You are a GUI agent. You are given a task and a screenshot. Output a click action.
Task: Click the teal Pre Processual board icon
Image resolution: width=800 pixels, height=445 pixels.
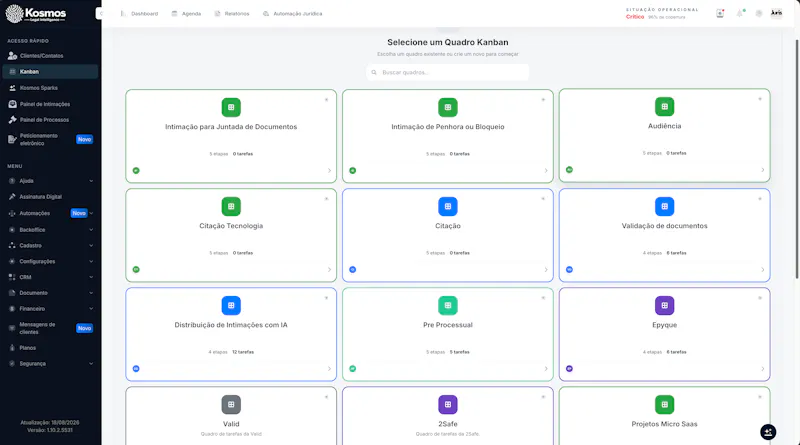[x=447, y=305]
